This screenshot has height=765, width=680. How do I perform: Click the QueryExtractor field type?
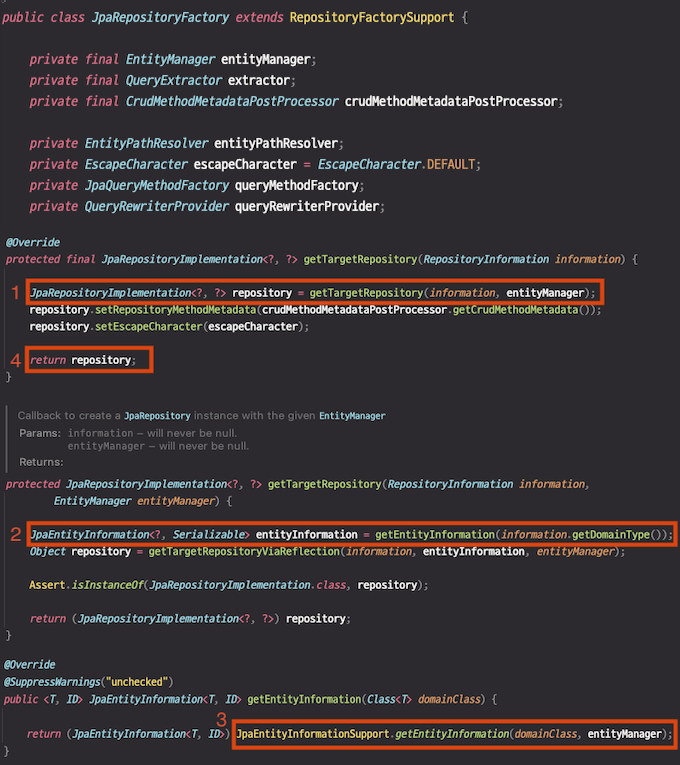pos(174,81)
